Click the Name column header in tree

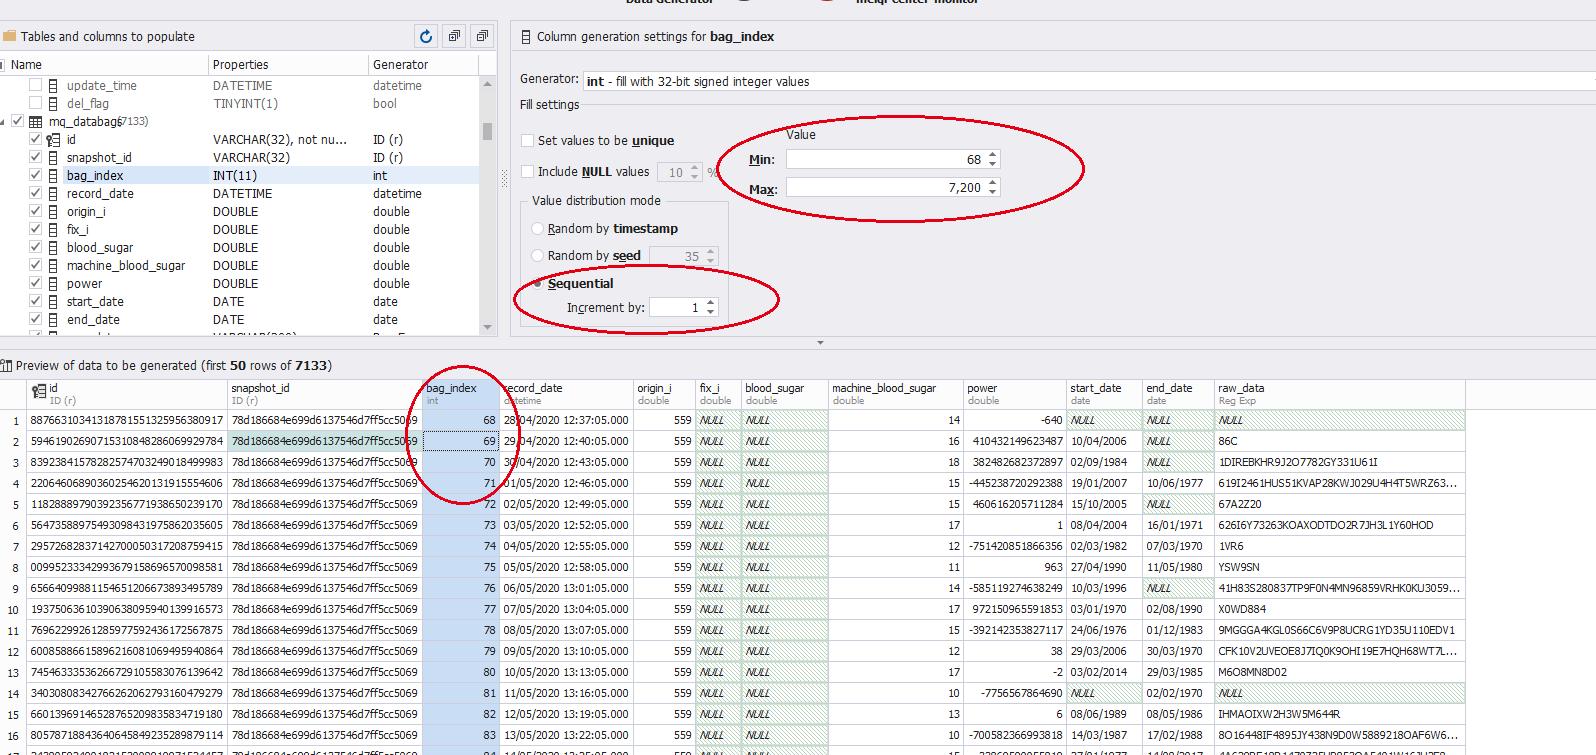tap(105, 64)
